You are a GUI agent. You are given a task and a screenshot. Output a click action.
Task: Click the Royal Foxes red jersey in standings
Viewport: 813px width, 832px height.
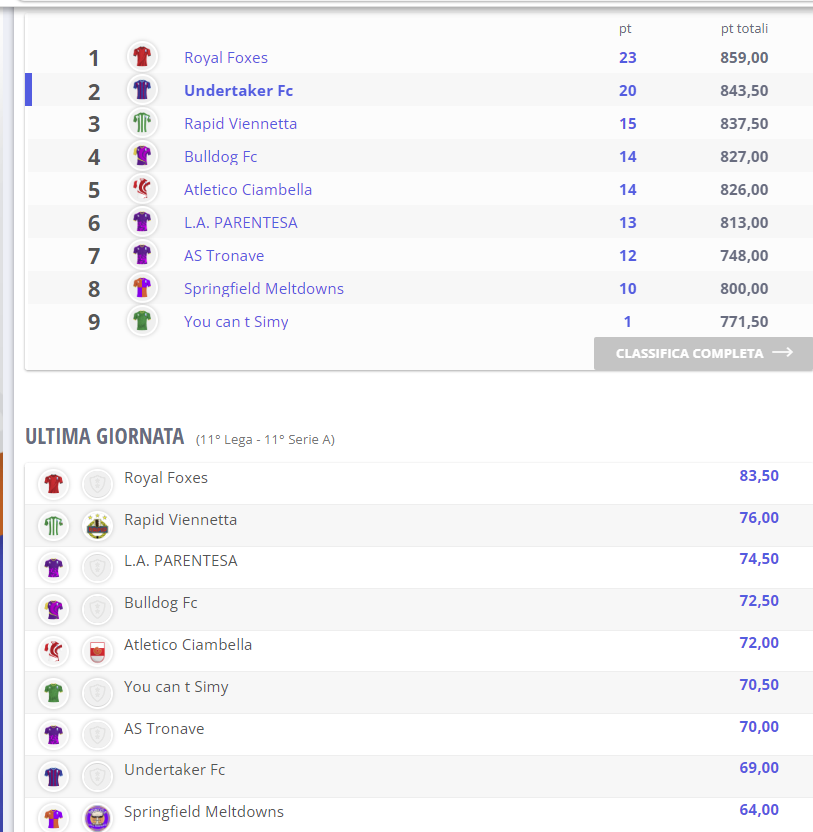[x=142, y=56]
